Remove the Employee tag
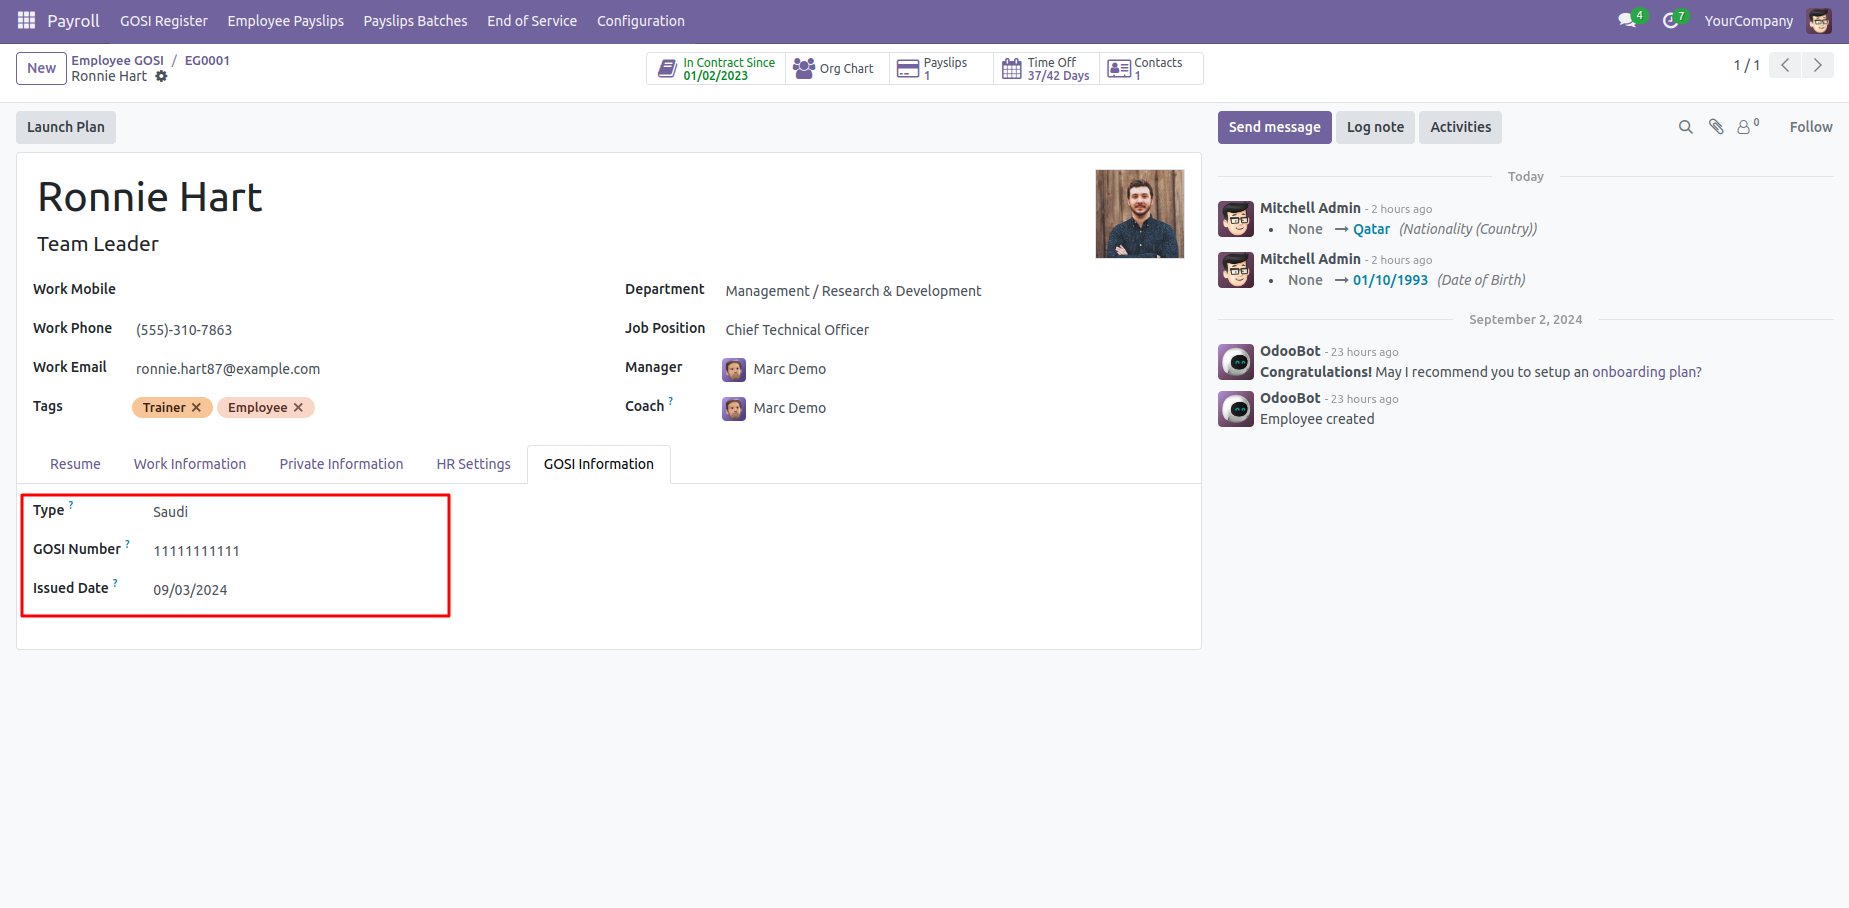Image resolution: width=1849 pixels, height=908 pixels. (298, 407)
